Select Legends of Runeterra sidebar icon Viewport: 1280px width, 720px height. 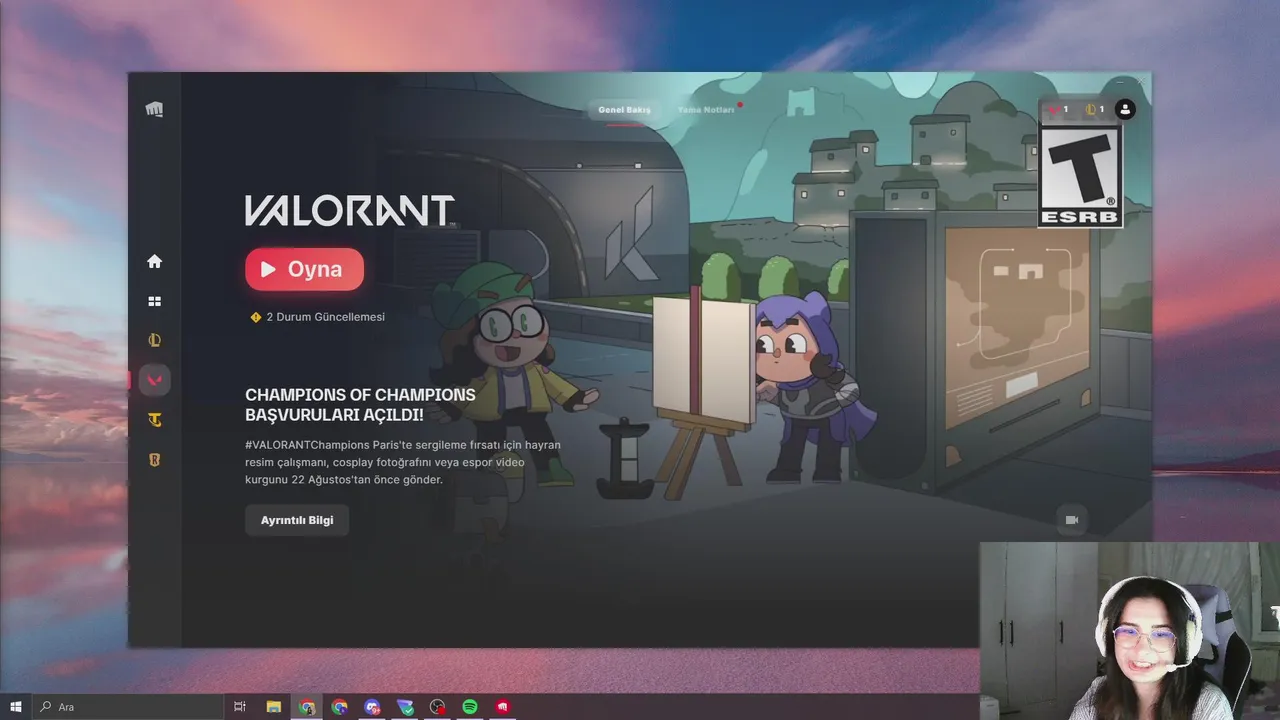[x=154, y=460]
